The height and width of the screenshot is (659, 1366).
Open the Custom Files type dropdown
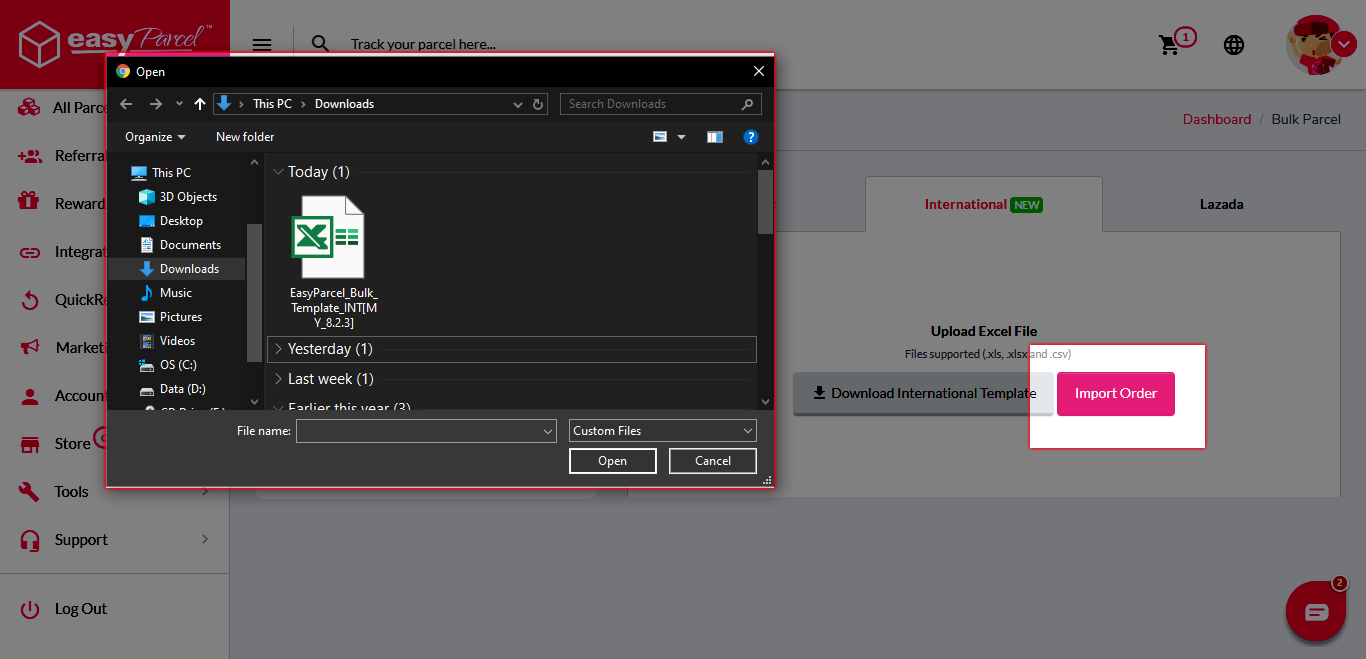point(663,431)
